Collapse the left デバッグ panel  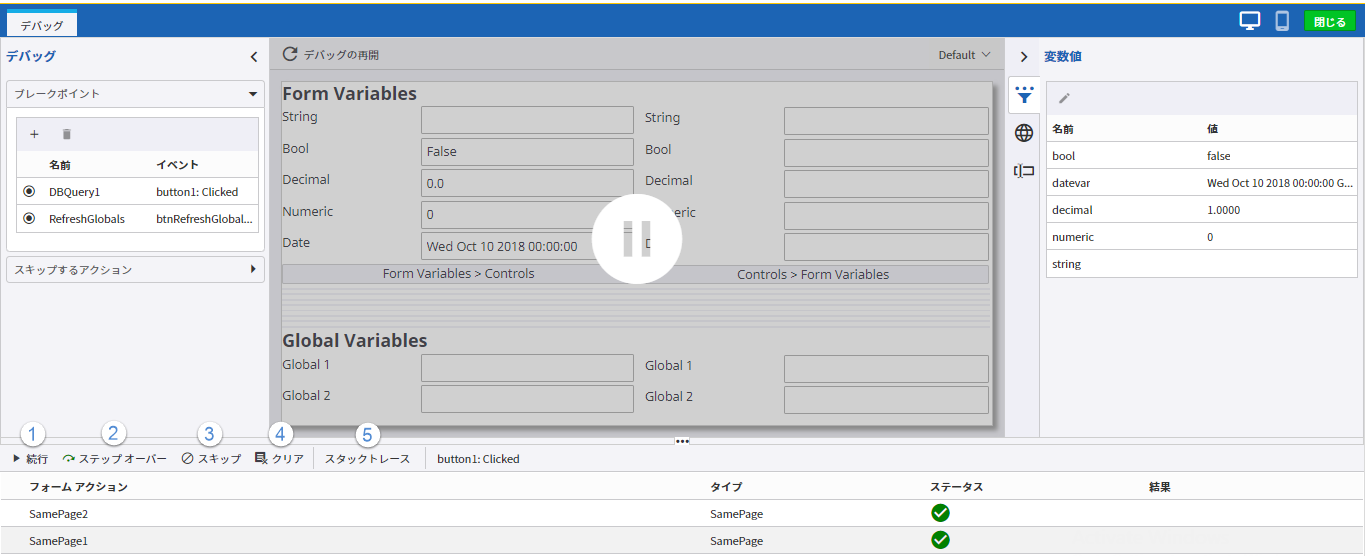tap(254, 57)
